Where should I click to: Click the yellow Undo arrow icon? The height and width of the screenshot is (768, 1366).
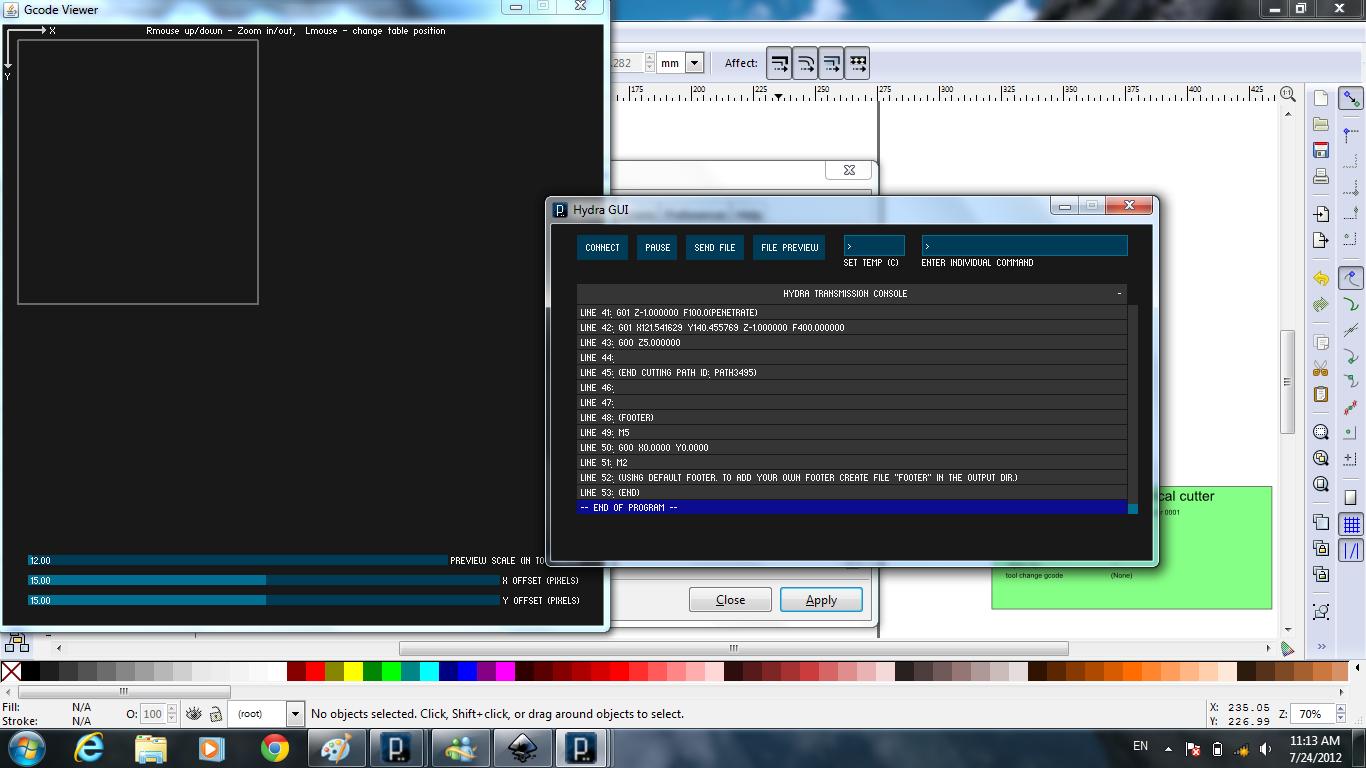click(x=1321, y=279)
